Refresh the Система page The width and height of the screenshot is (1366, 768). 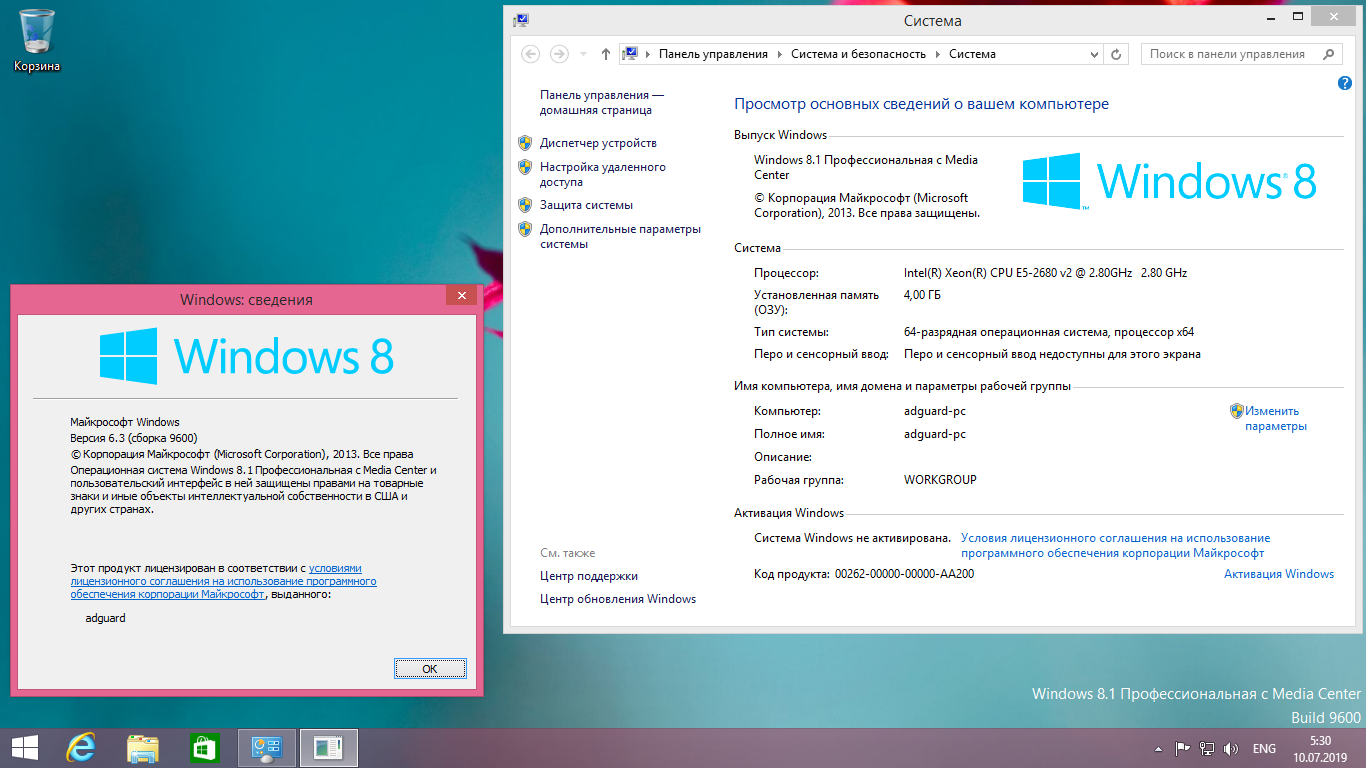click(x=1117, y=54)
